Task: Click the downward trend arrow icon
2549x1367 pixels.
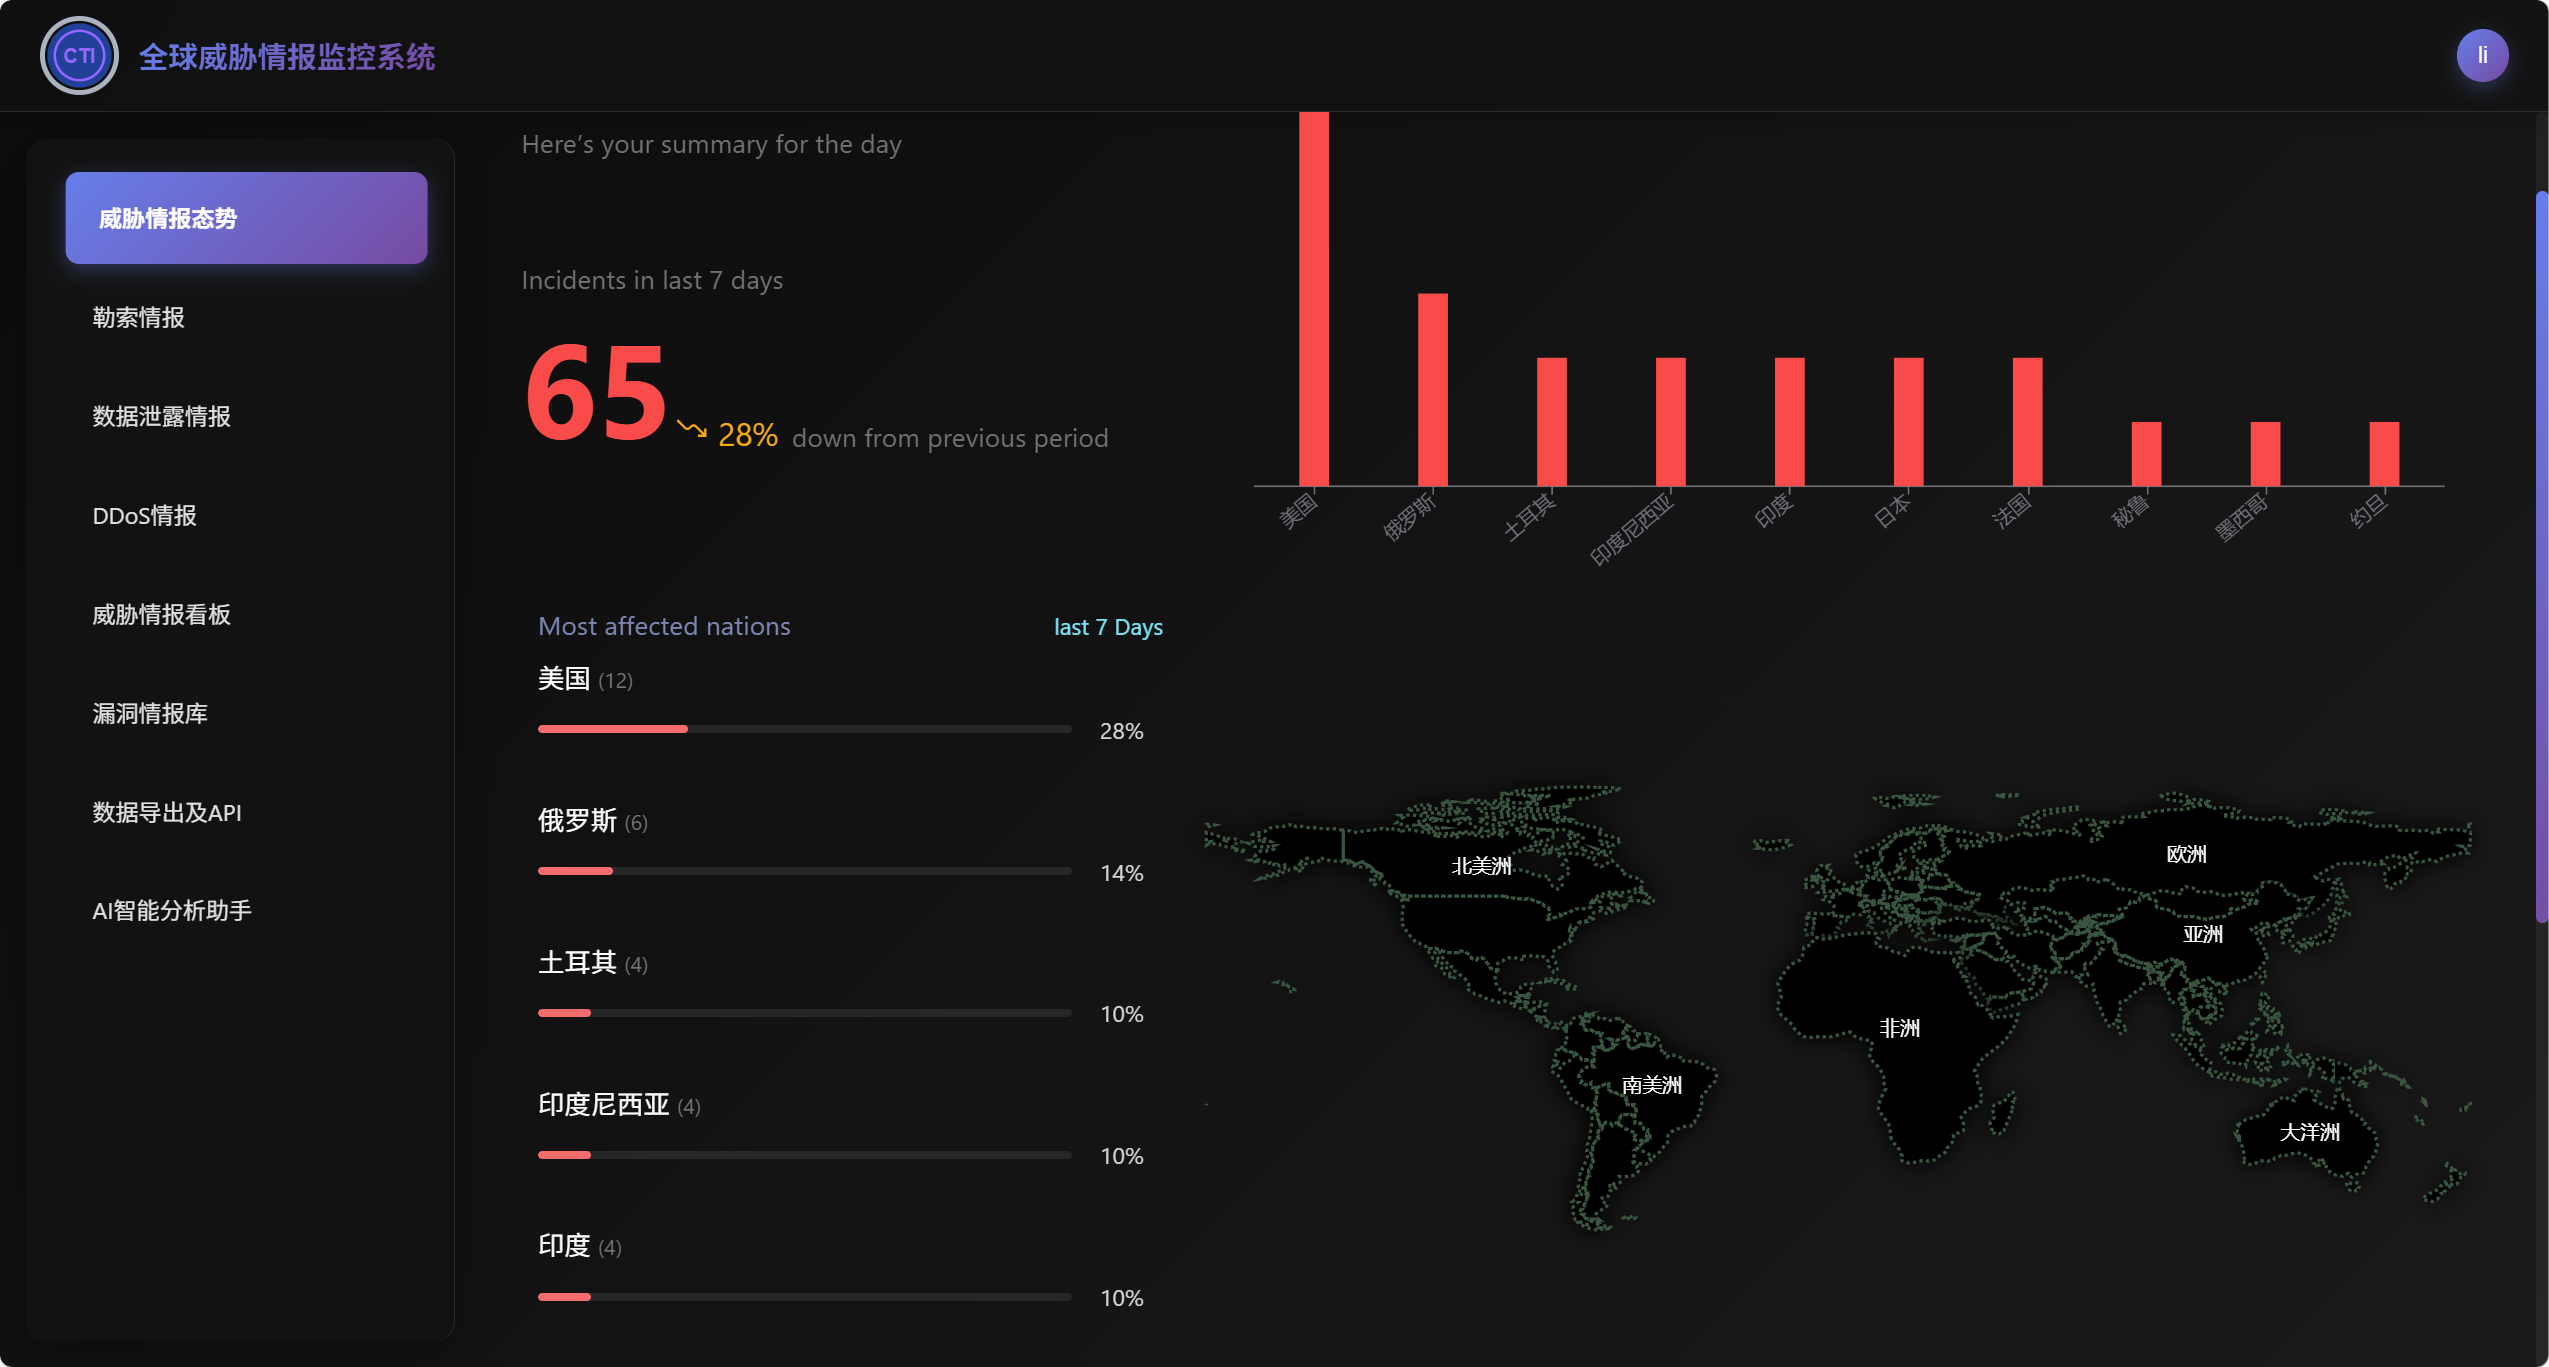Action: click(691, 430)
